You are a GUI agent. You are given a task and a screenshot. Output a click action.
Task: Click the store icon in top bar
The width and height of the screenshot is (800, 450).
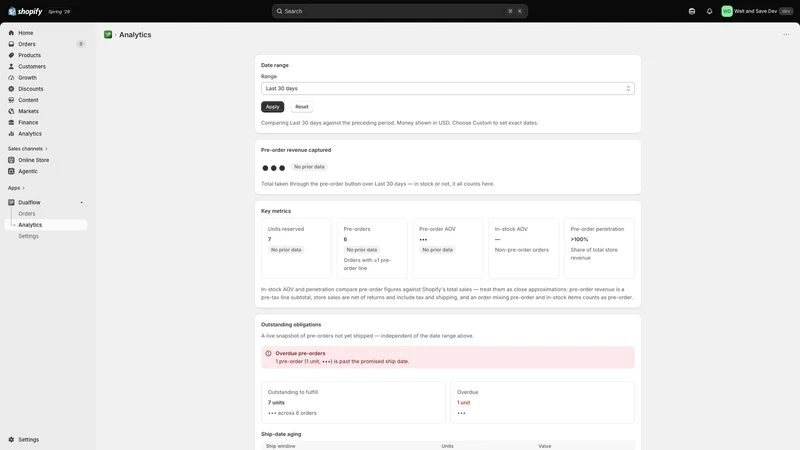tap(692, 11)
